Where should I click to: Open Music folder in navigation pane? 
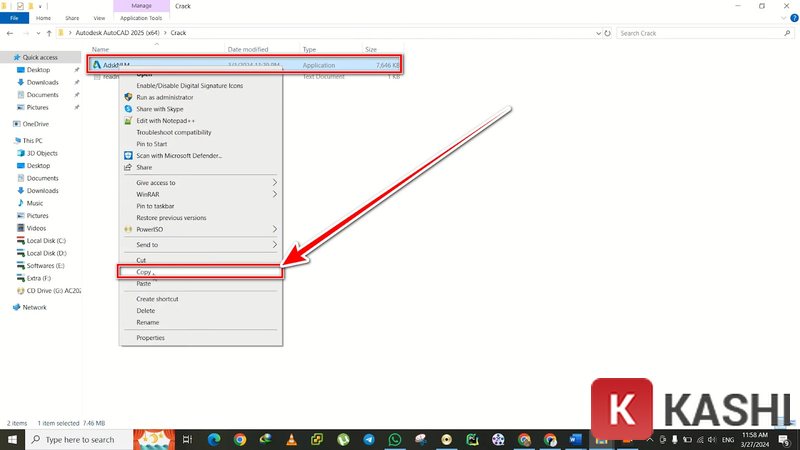(x=35, y=203)
